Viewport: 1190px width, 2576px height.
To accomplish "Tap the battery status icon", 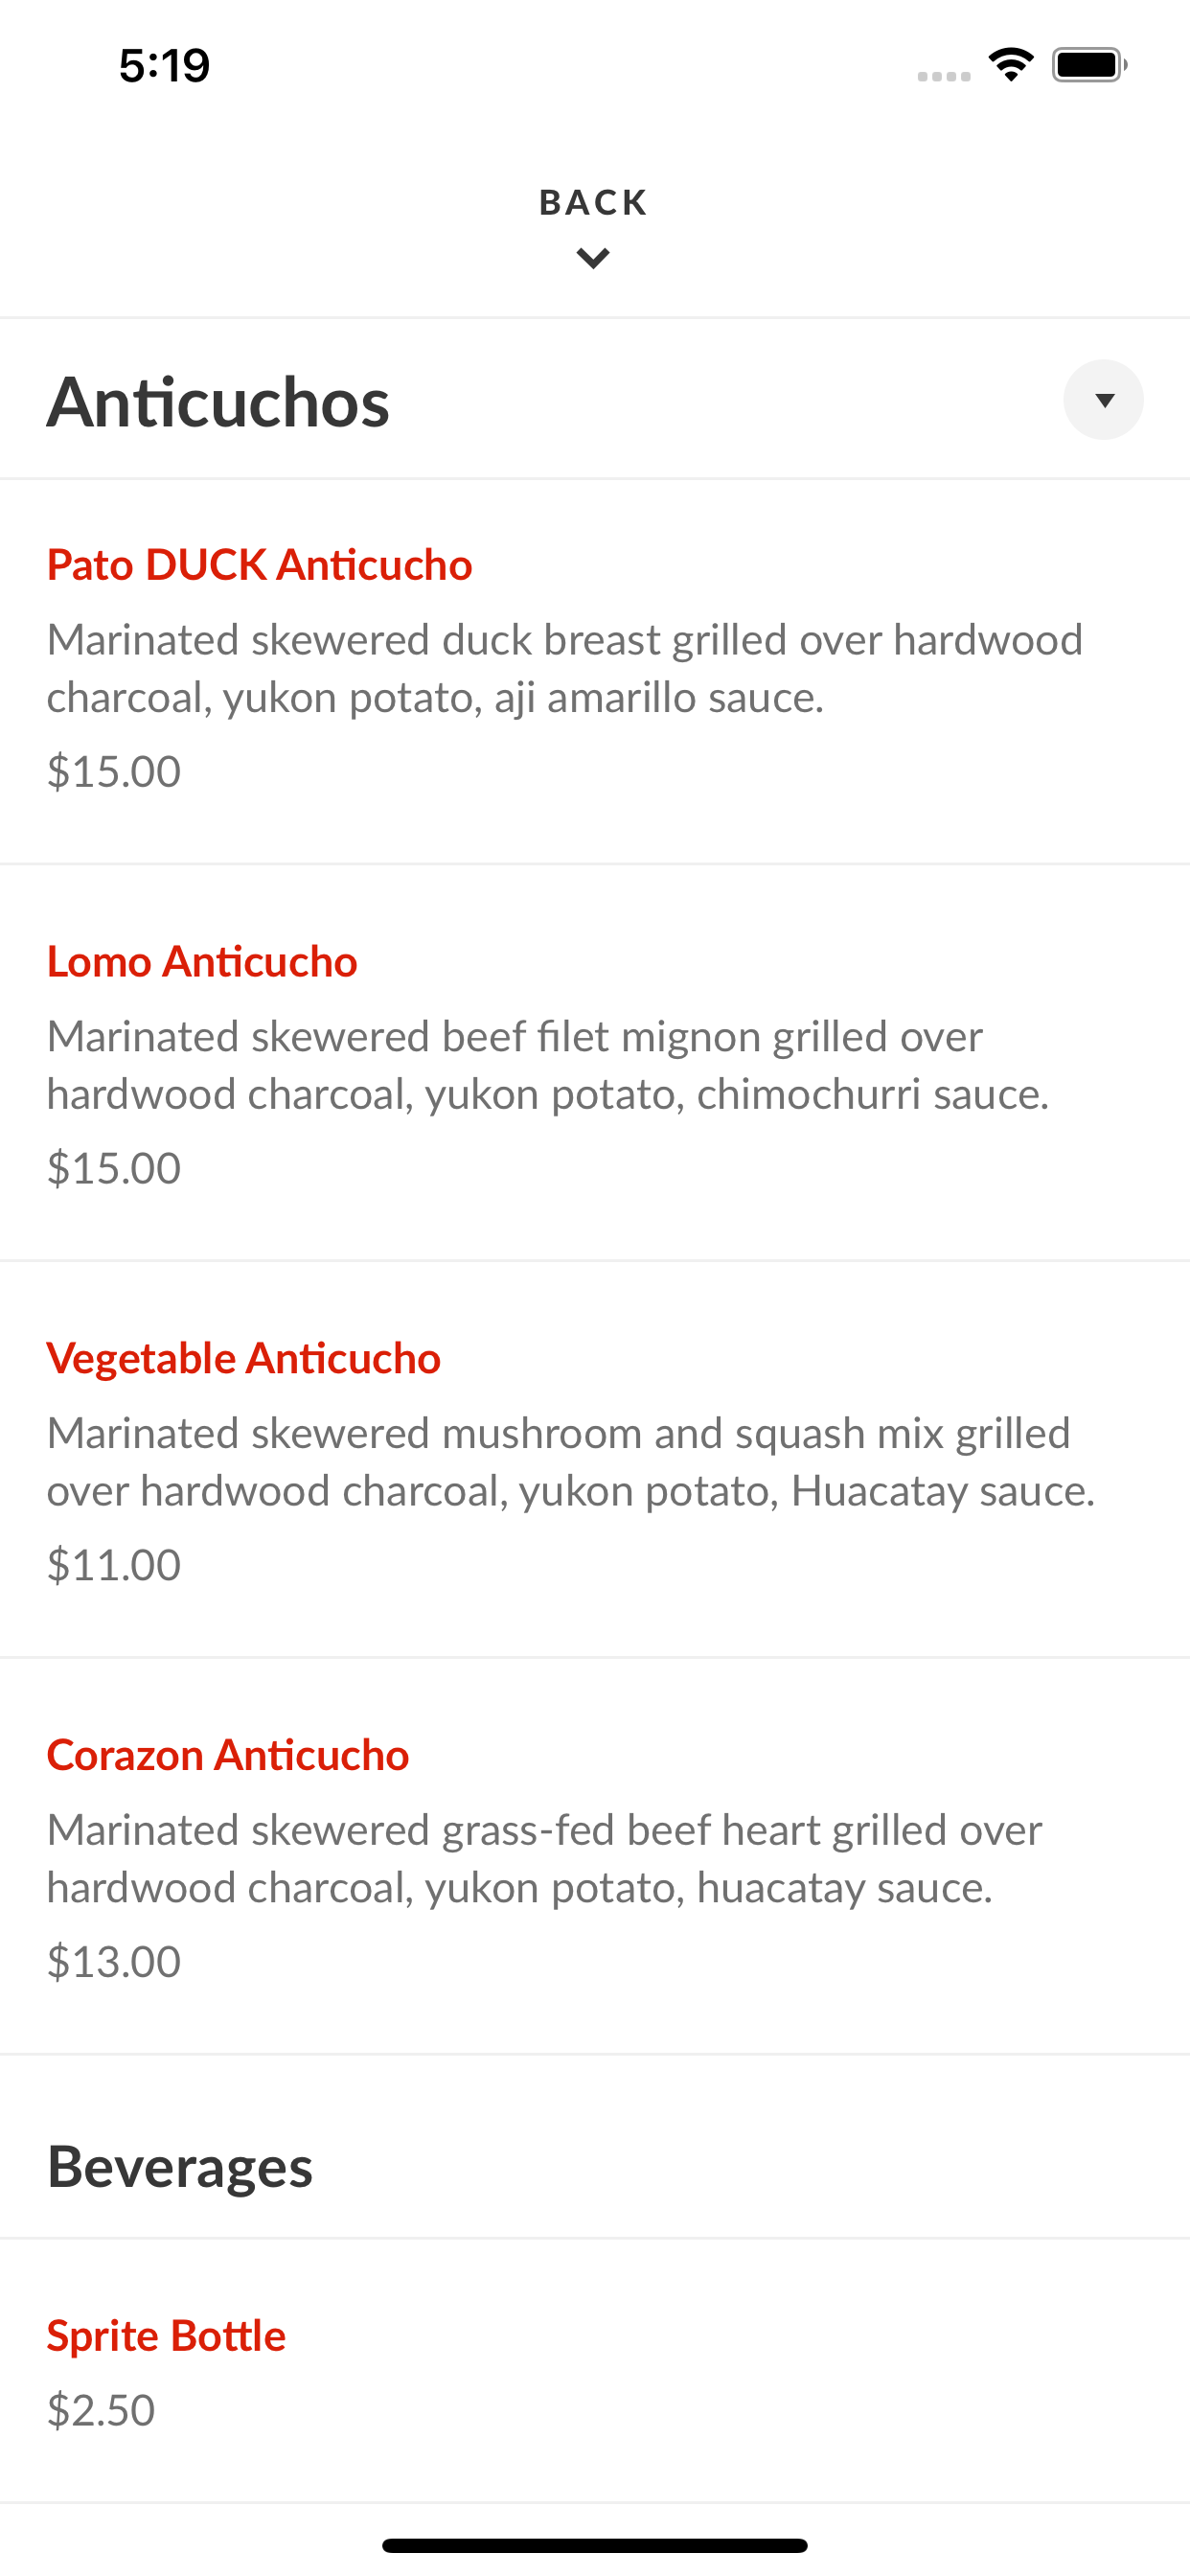I will (1089, 65).
